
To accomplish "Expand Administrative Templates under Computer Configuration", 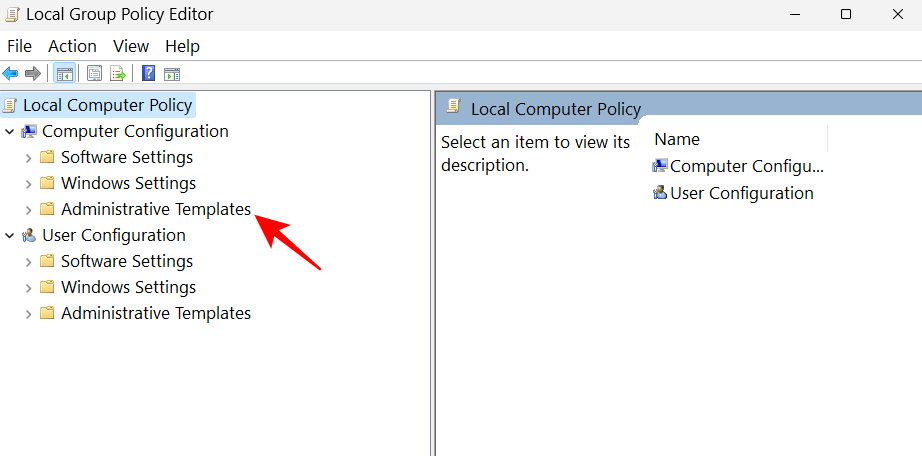I will point(28,210).
